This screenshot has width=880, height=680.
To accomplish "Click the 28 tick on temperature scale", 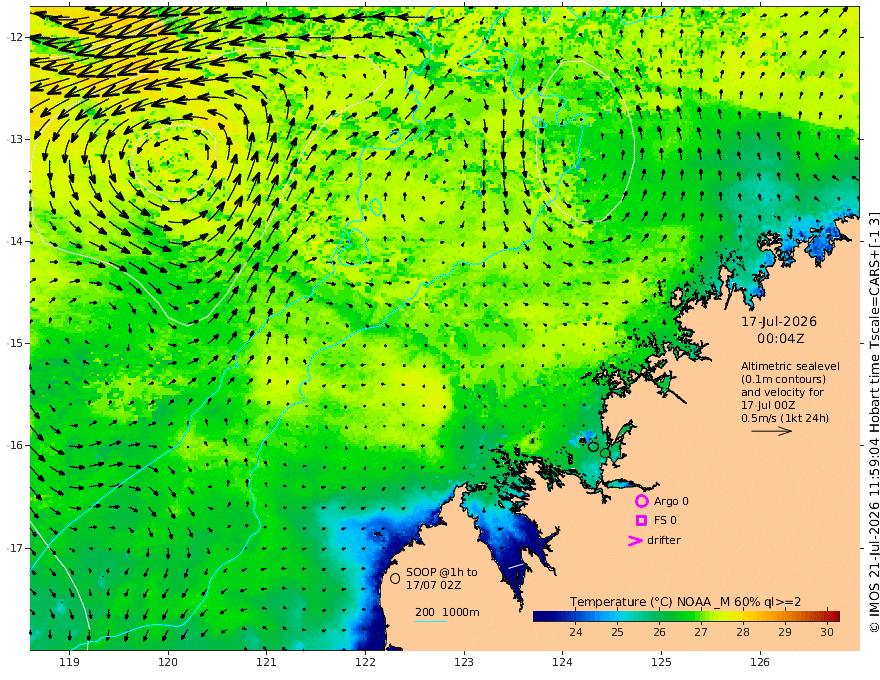I will (x=743, y=632).
